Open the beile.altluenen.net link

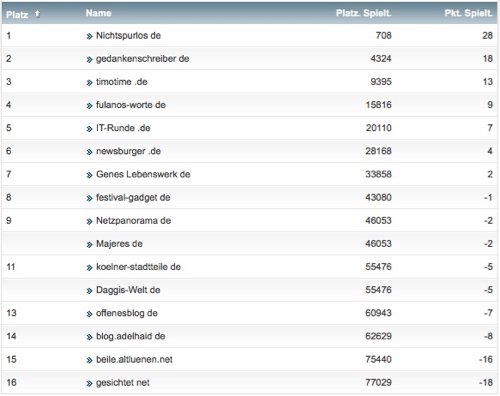[134, 359]
